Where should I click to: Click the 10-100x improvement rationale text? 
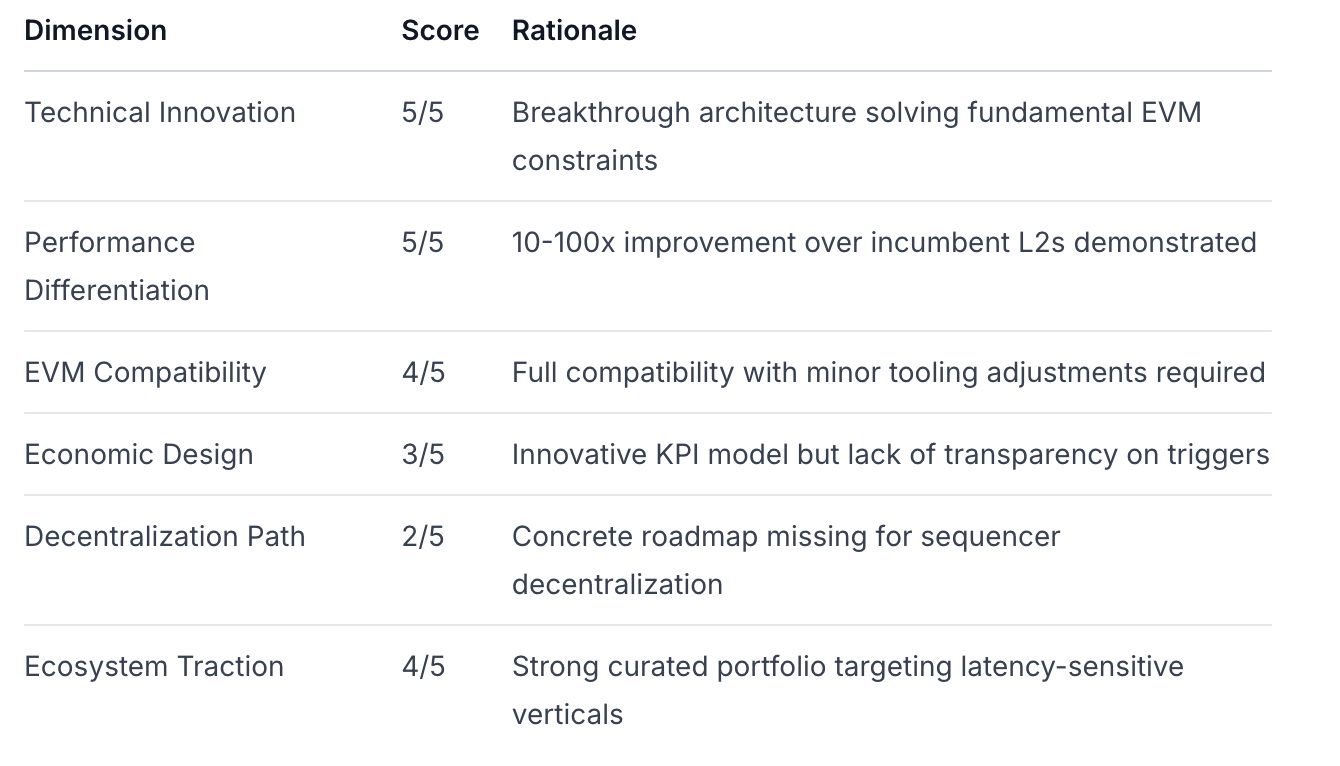884,243
